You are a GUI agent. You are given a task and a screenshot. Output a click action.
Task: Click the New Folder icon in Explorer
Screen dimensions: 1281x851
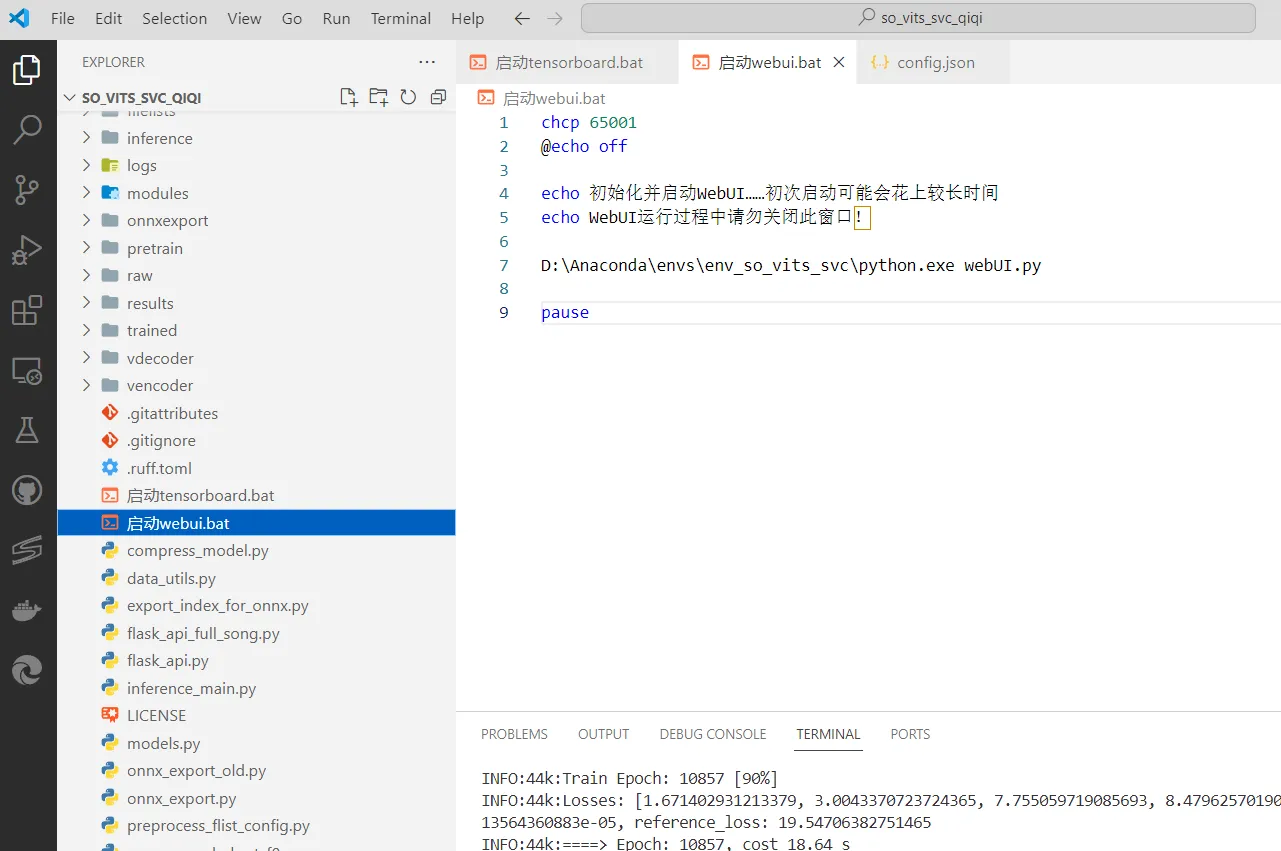point(378,97)
